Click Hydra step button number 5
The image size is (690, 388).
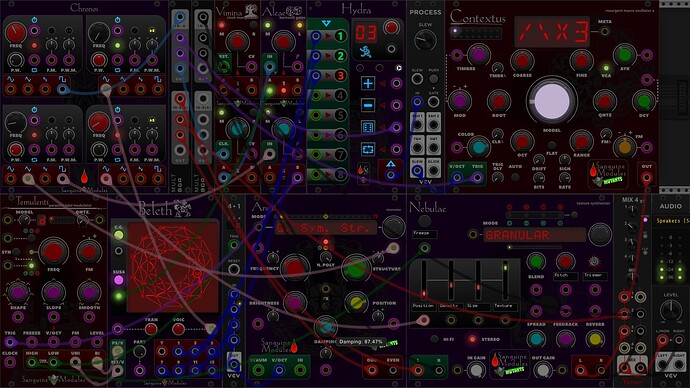[340, 115]
